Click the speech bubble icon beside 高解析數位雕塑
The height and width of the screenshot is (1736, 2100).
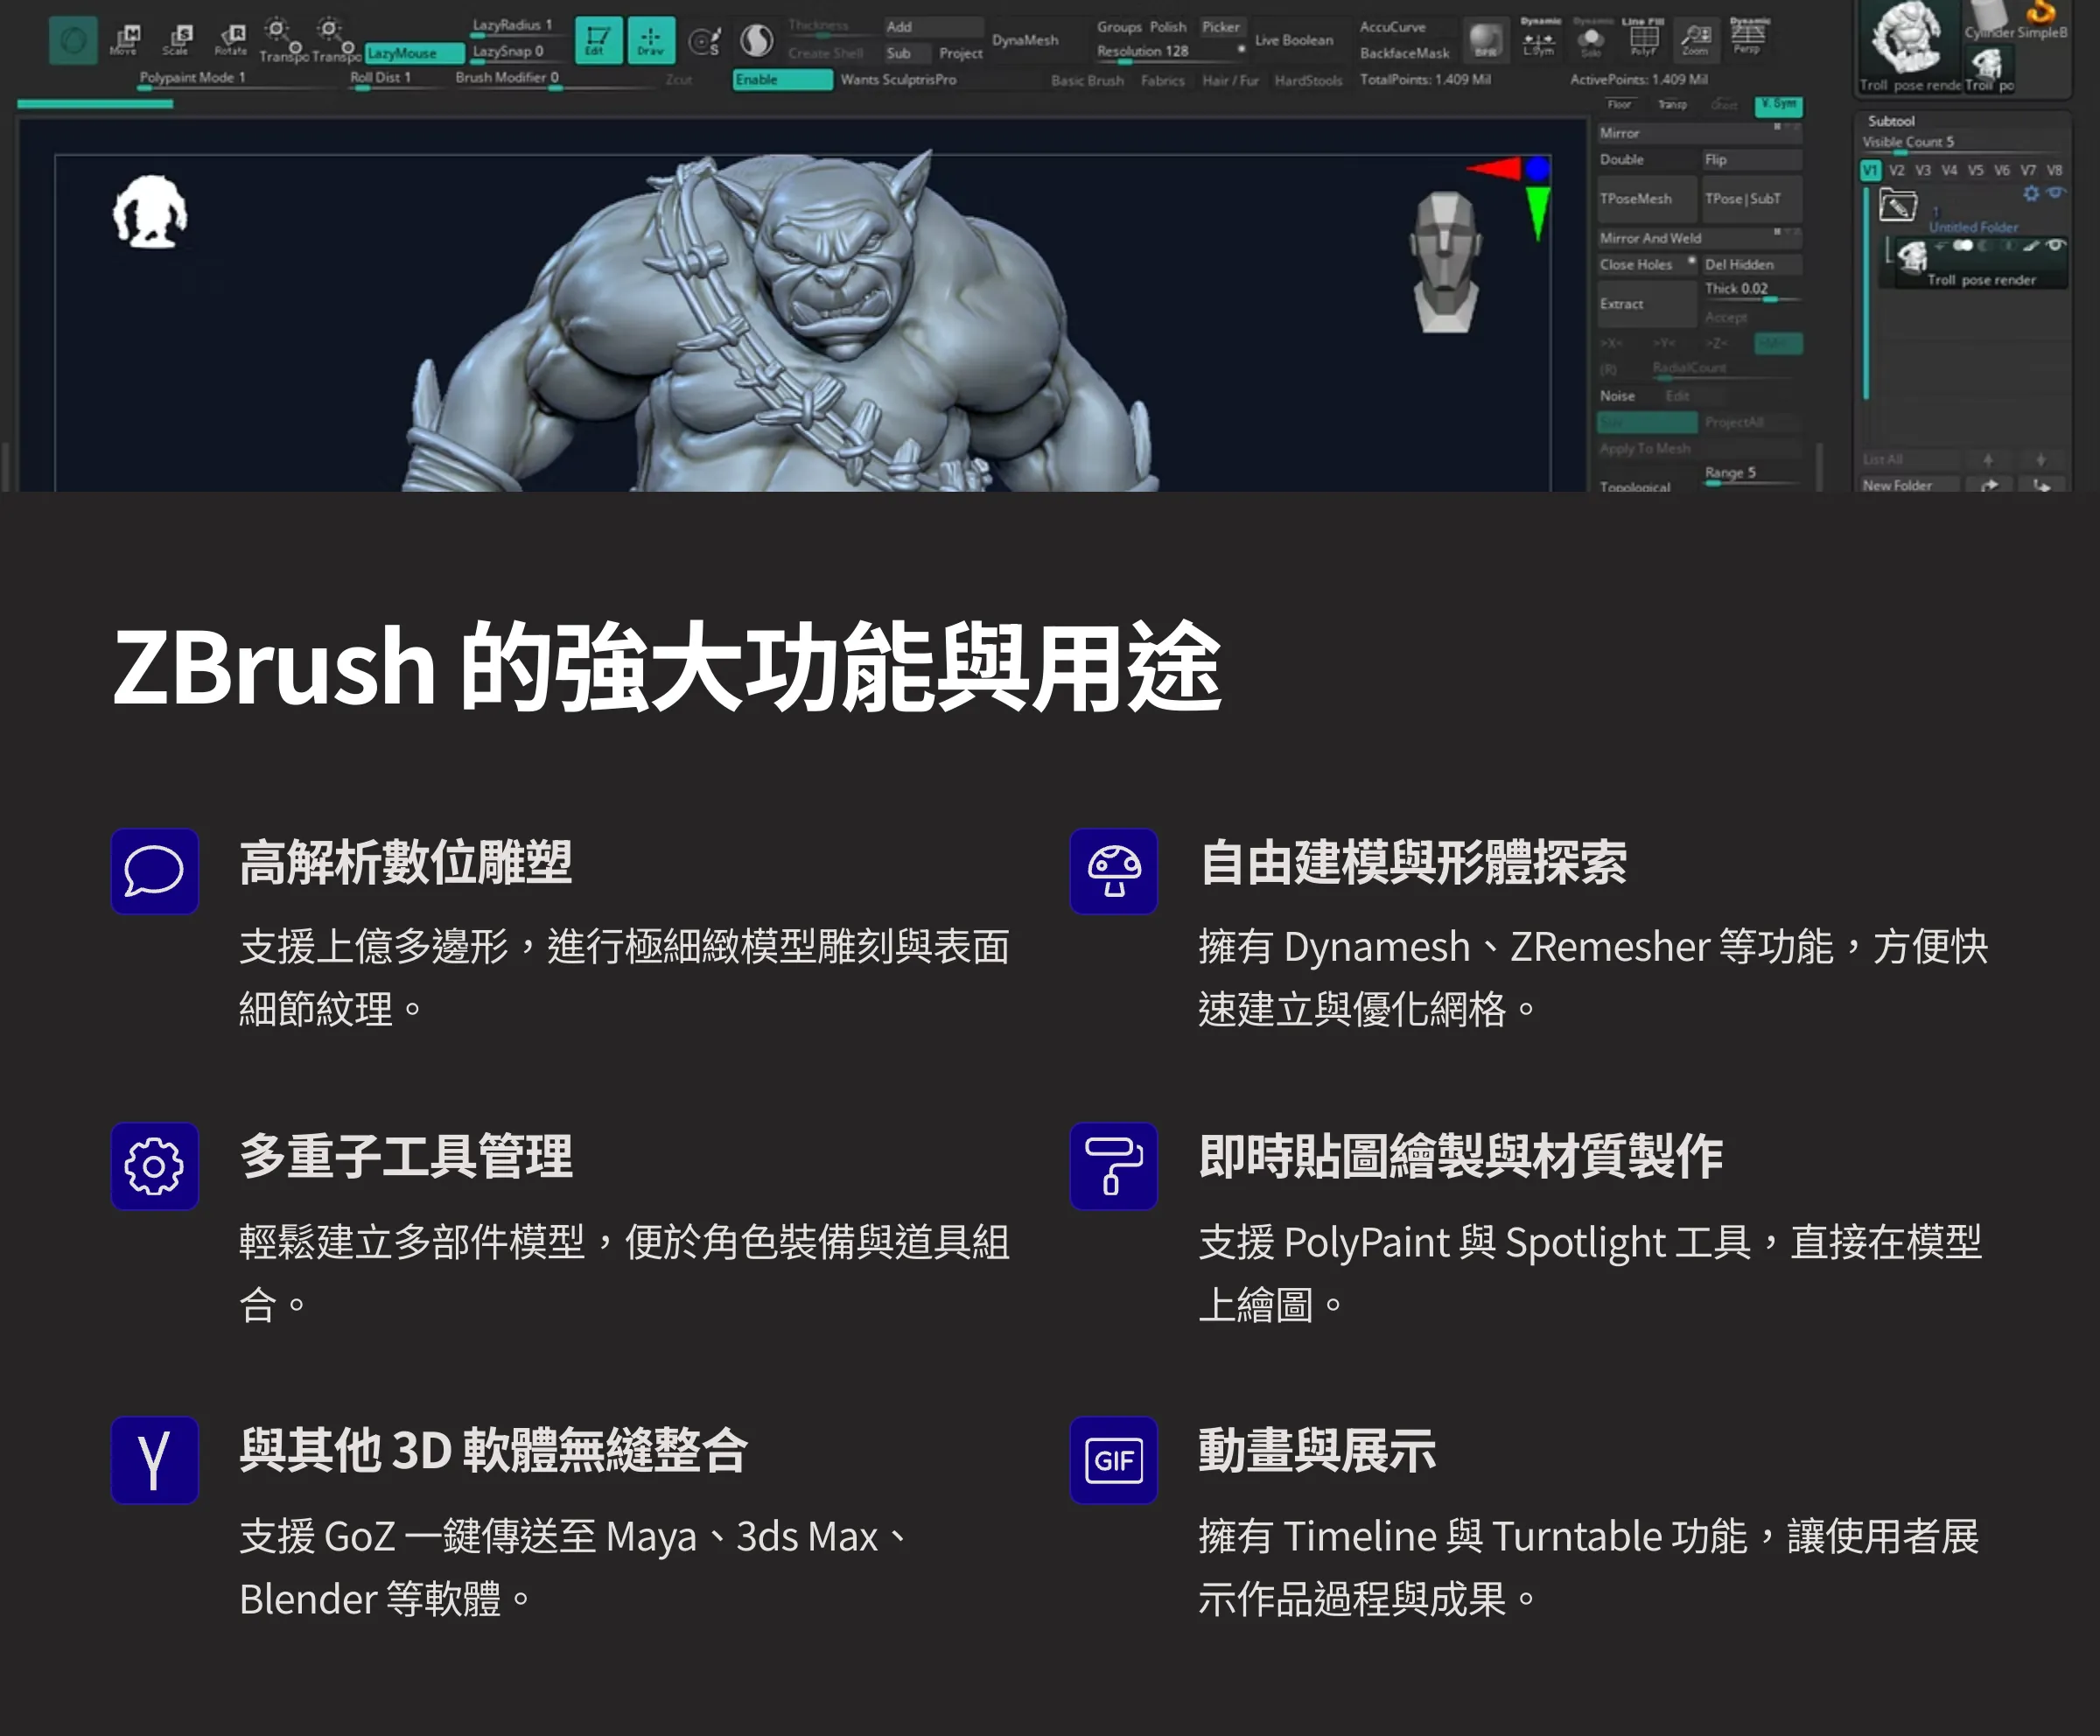point(154,870)
